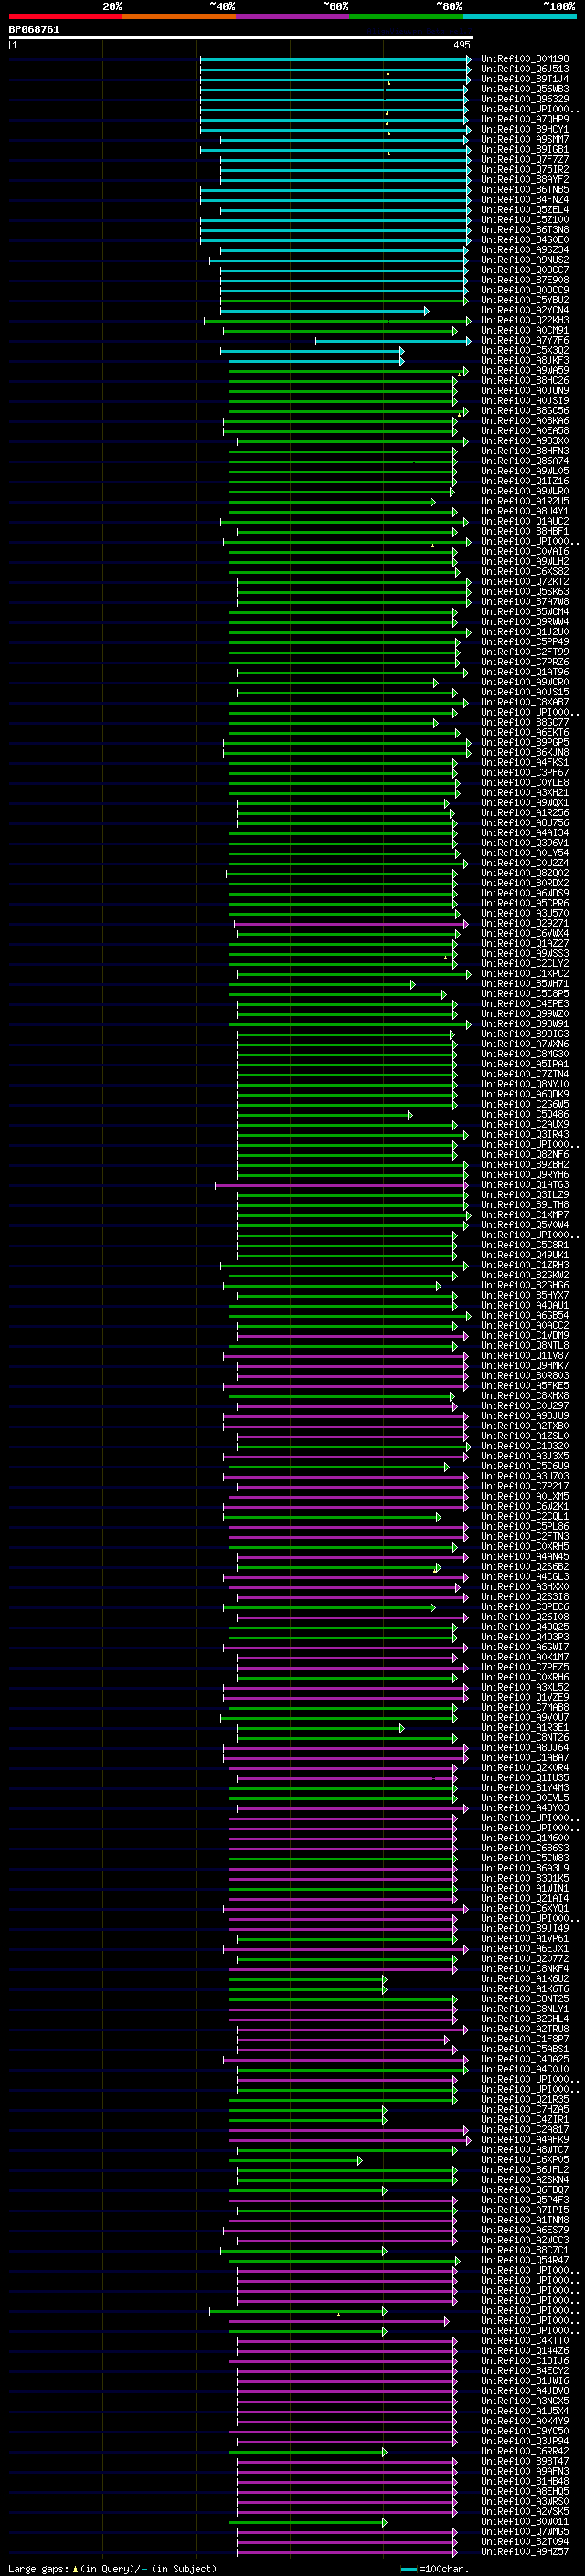Screen dimensions: 585x2576
Task: Select hit label UniRef100_A9SMM7
Action: [525, 139]
